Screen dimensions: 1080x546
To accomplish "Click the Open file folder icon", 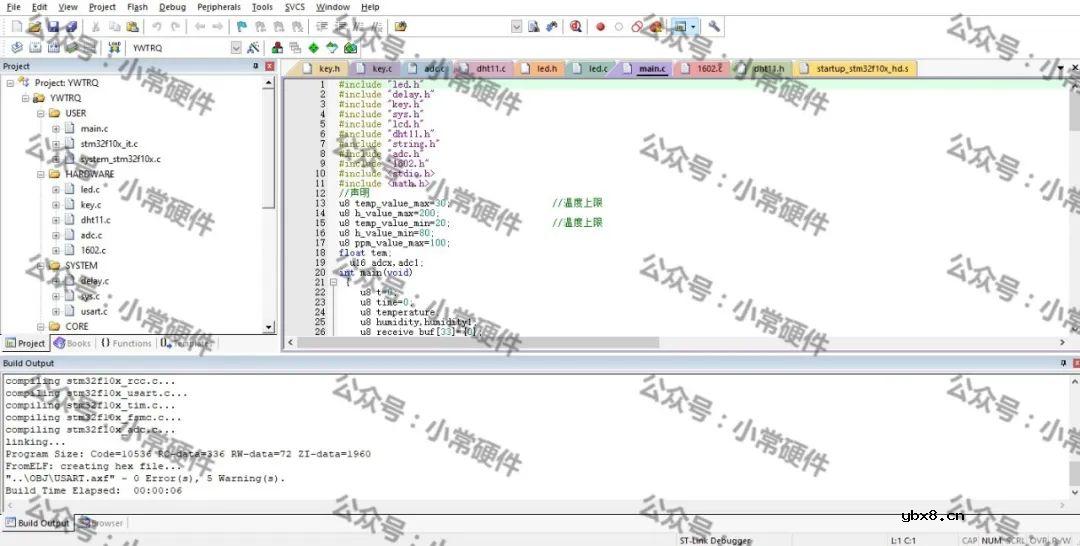I will [34, 27].
